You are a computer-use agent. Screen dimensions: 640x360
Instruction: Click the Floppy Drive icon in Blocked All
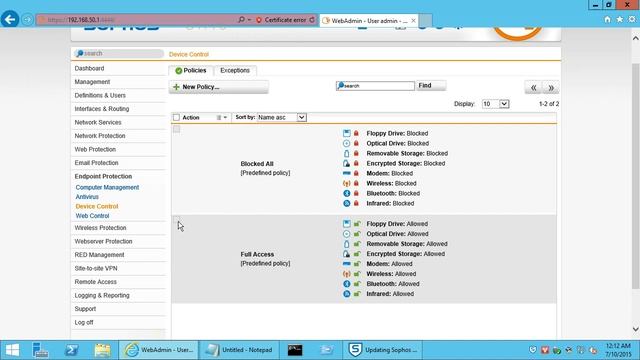click(x=347, y=133)
